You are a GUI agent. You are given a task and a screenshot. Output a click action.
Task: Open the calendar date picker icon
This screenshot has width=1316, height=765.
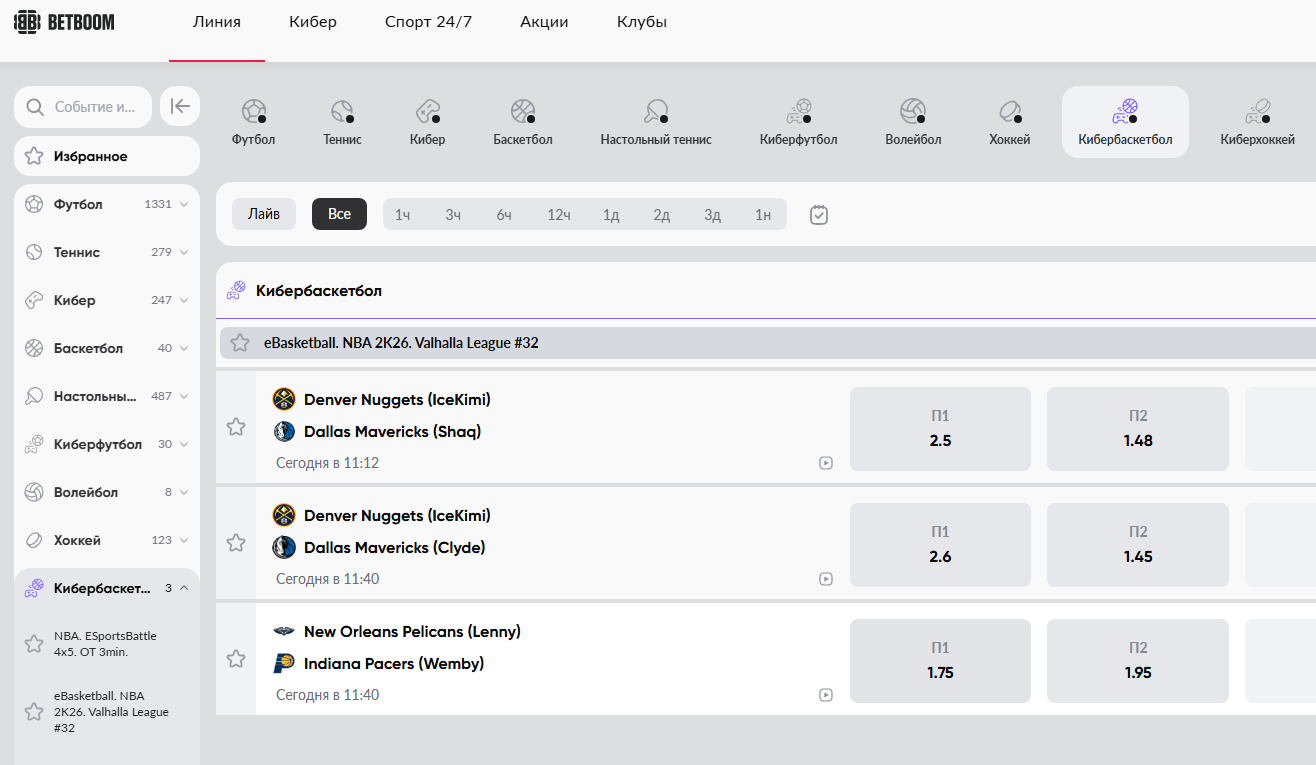(x=819, y=214)
